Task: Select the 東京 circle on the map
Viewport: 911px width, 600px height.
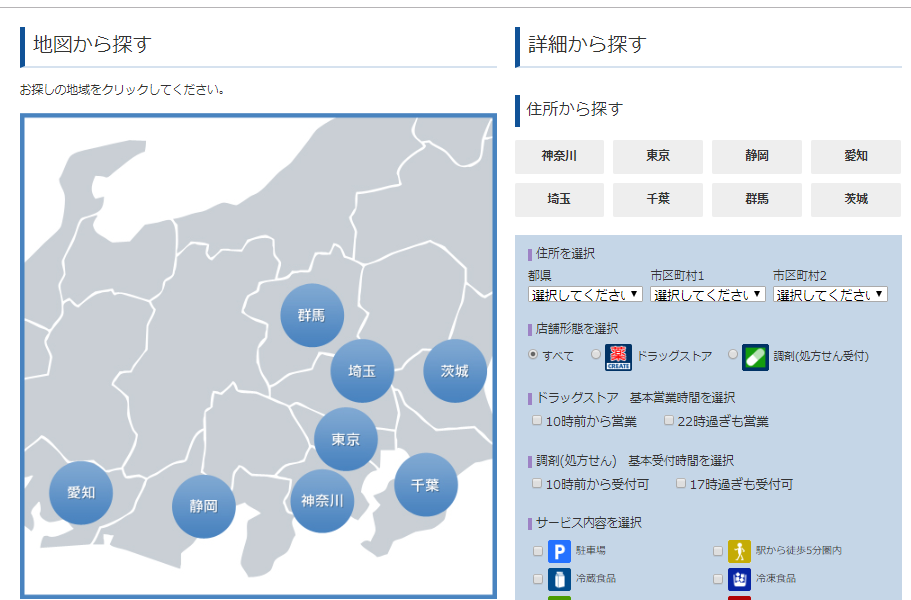Action: (x=346, y=439)
